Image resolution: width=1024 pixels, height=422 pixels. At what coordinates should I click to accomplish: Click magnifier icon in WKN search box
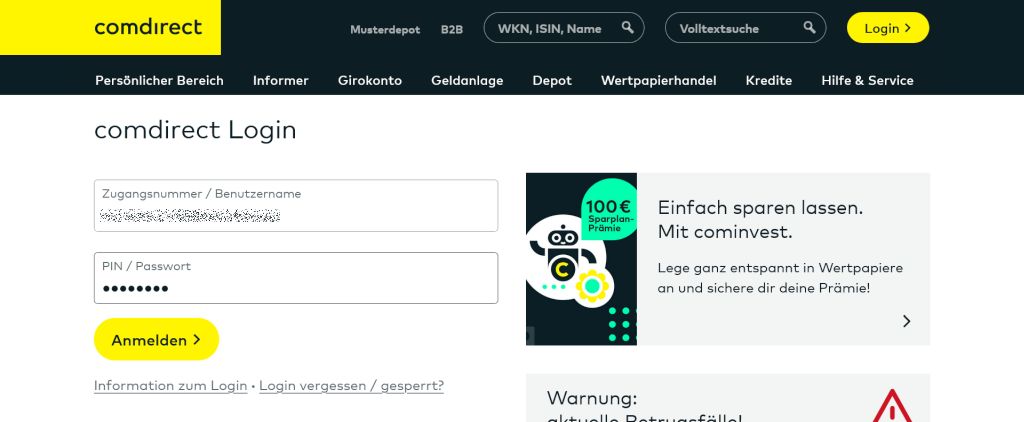pyautogui.click(x=627, y=28)
